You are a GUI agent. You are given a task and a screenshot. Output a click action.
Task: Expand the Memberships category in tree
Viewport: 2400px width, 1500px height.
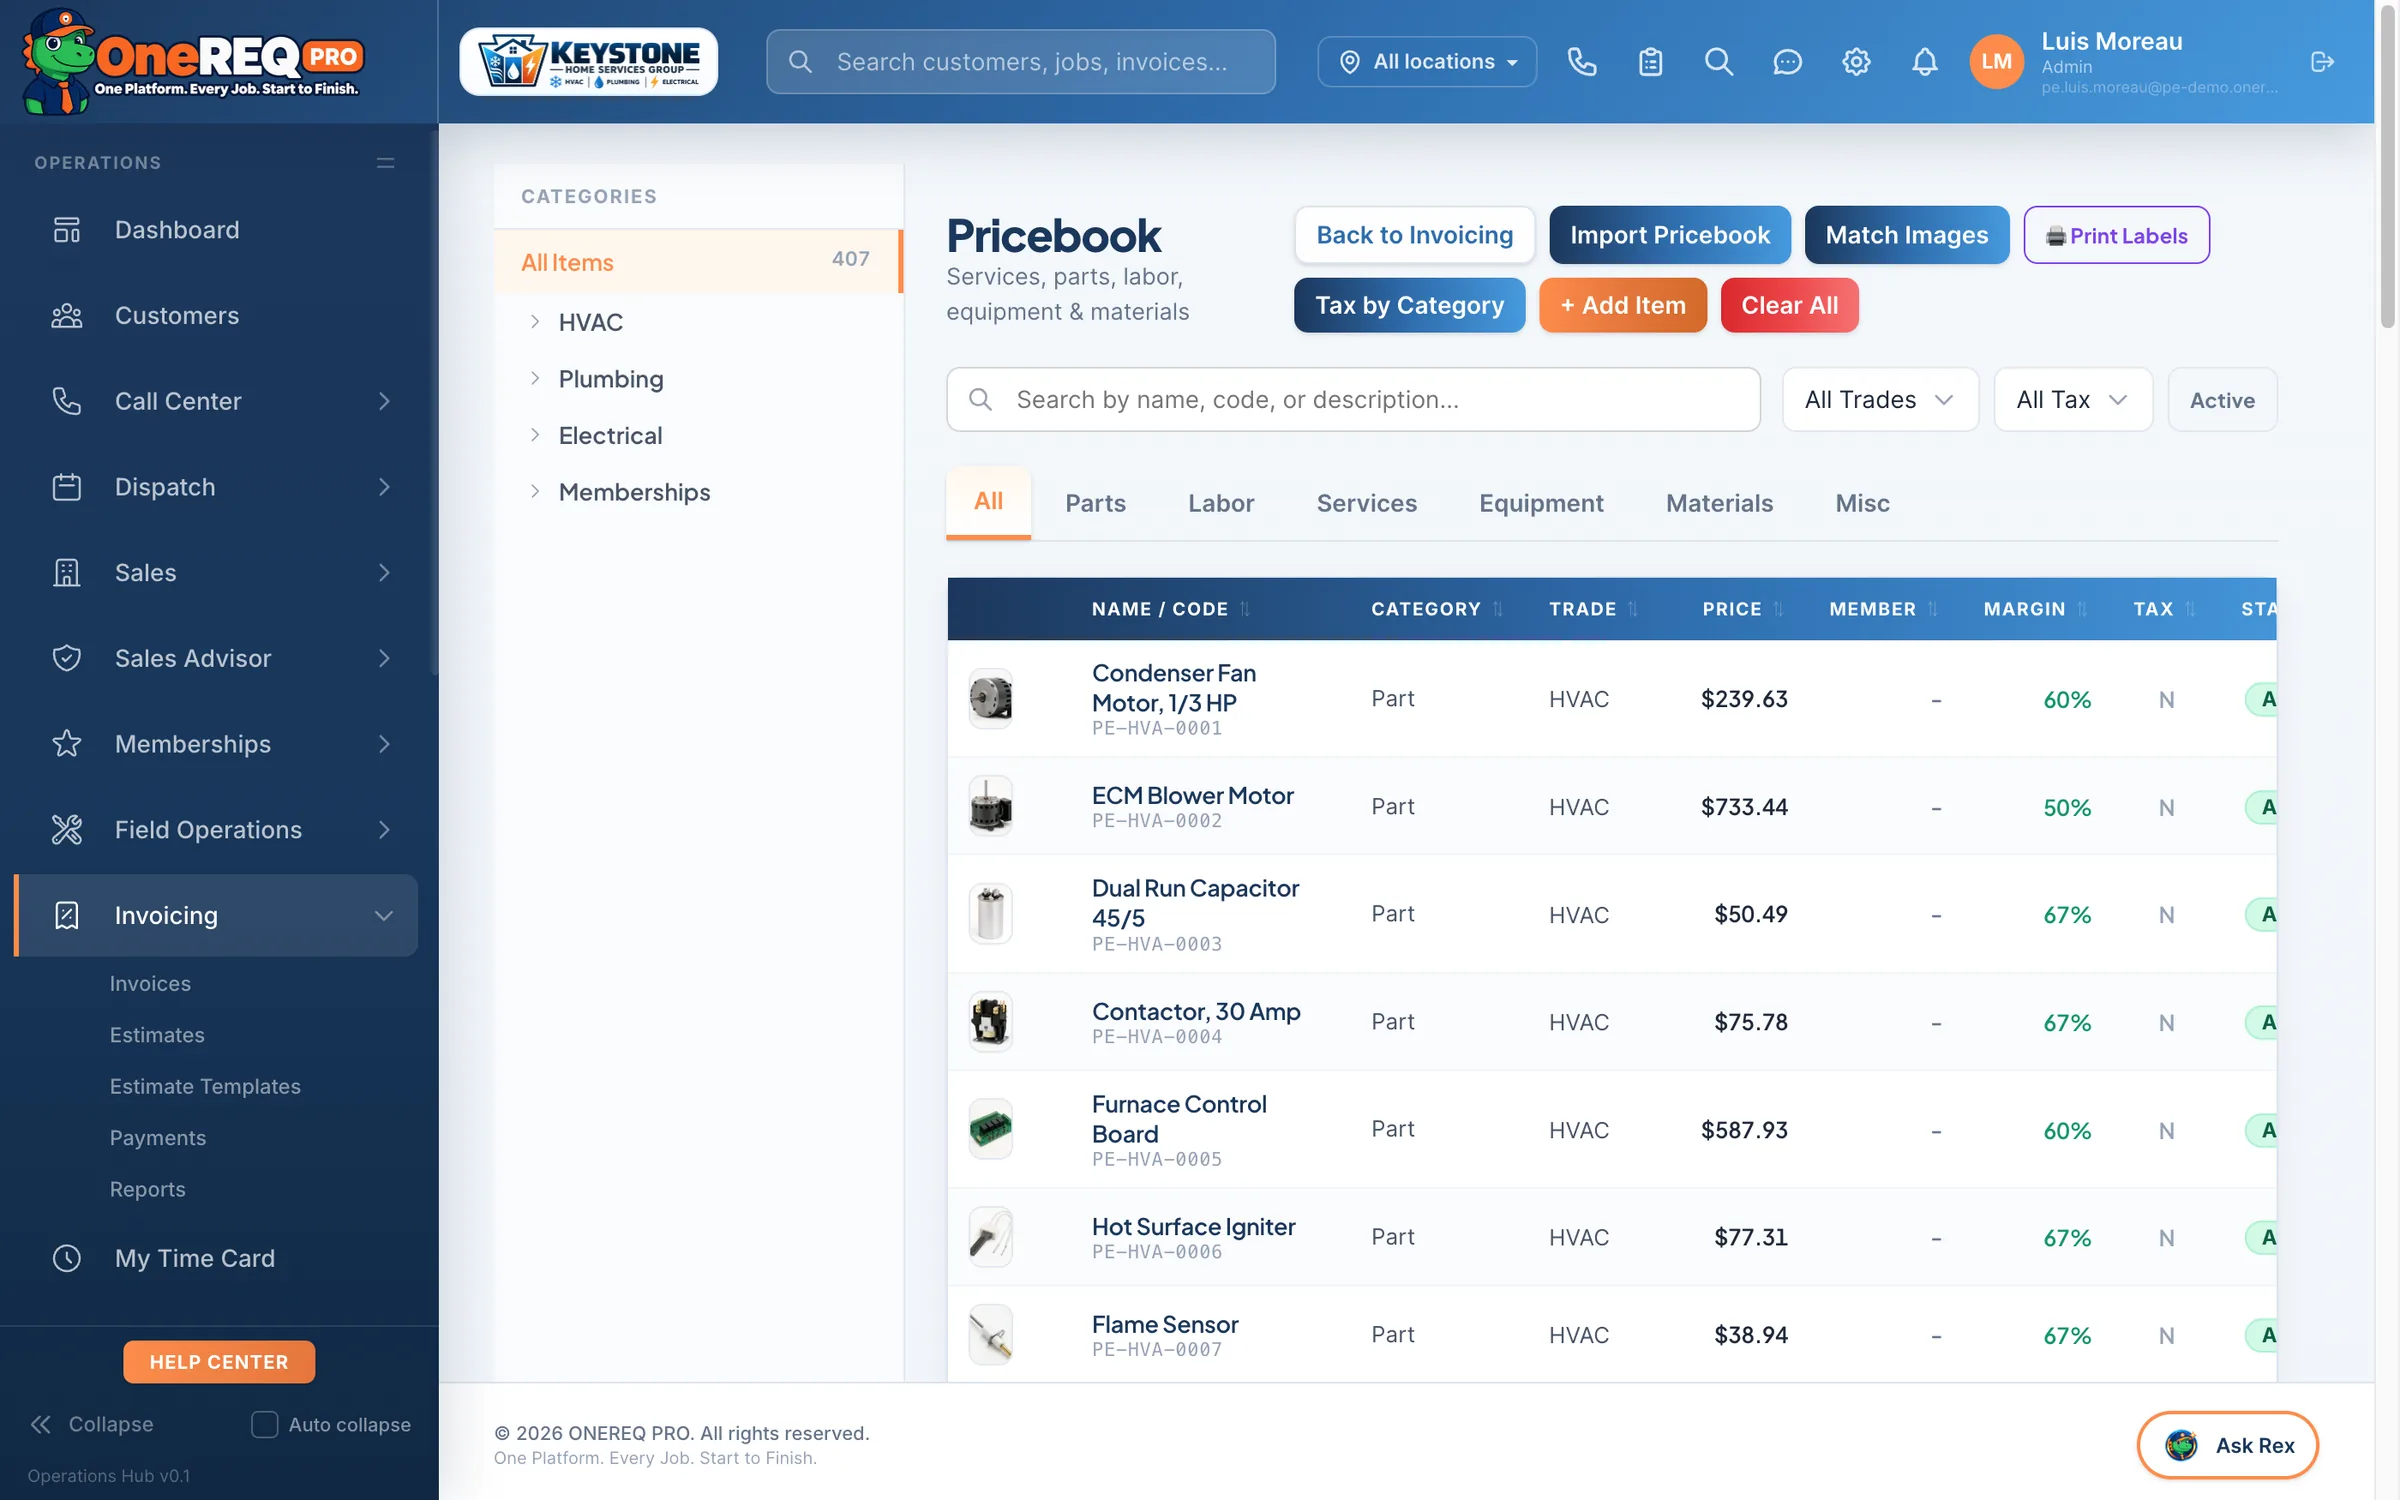(535, 492)
